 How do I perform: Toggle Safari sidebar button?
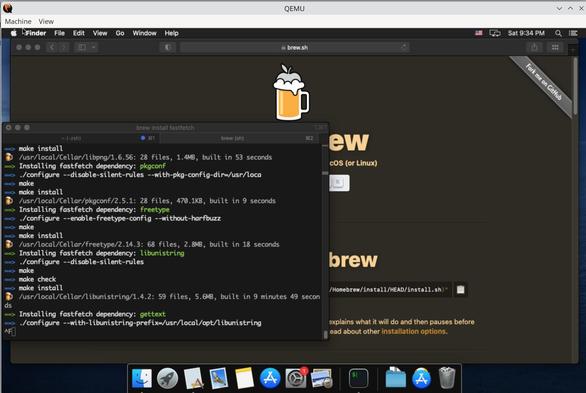82,47
